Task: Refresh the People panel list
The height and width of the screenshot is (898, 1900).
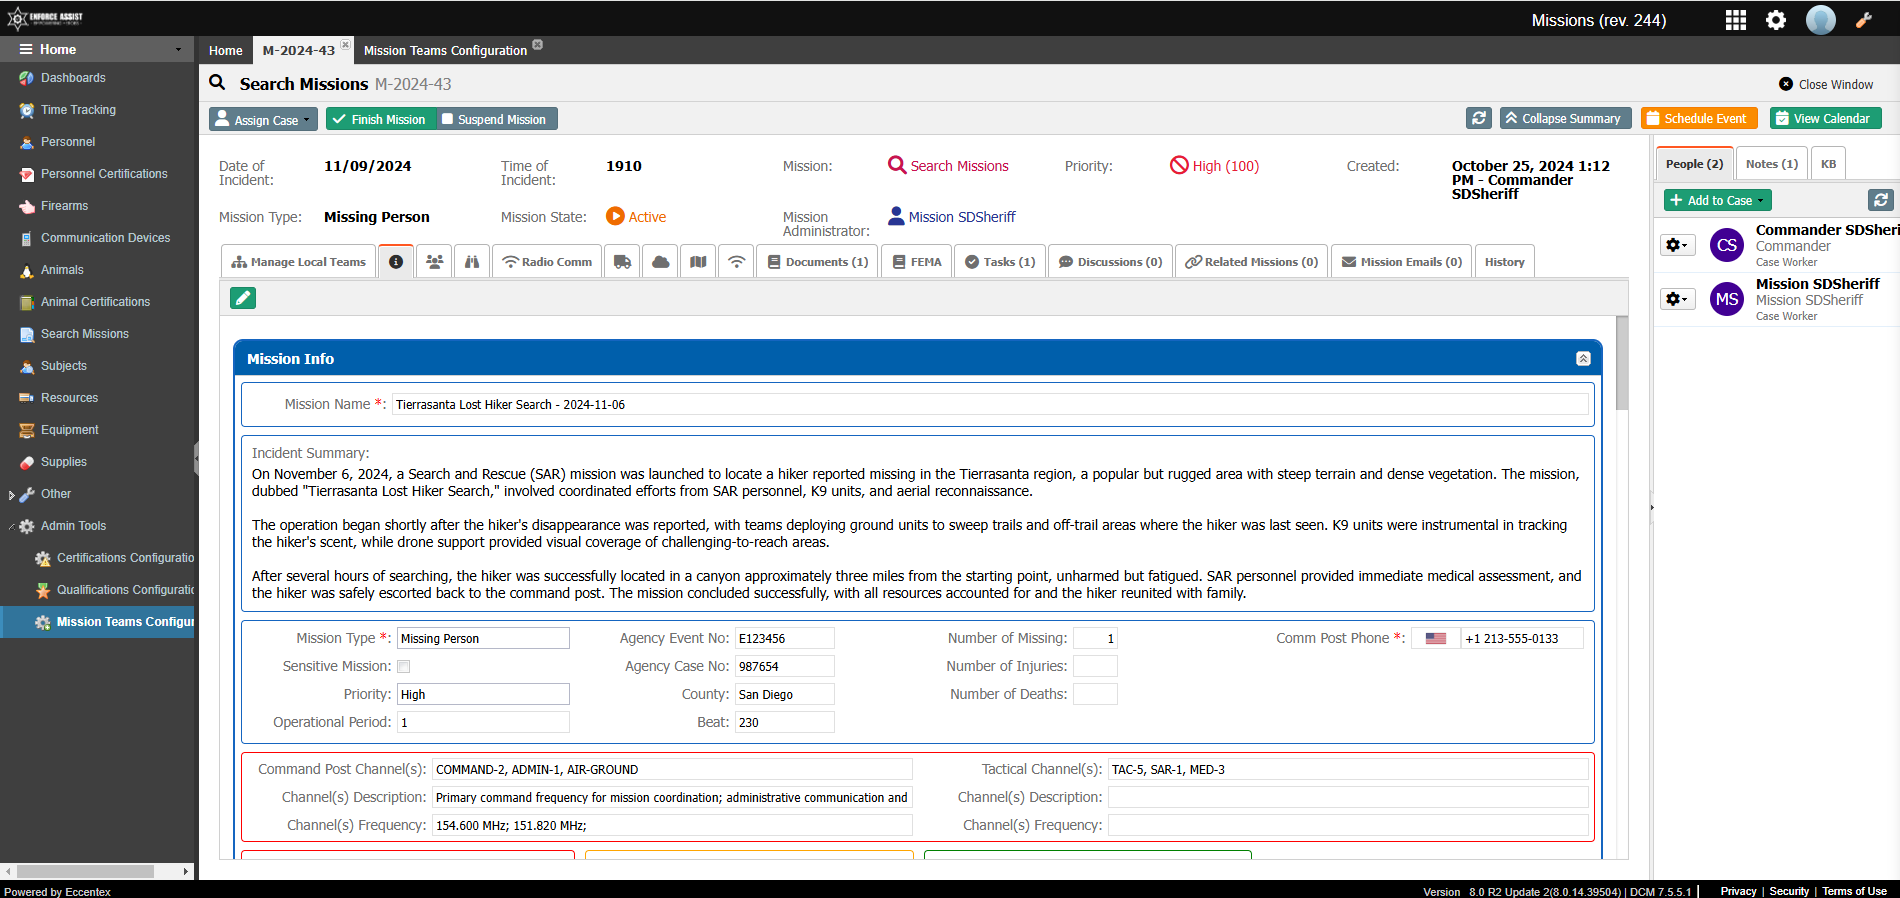Action: tap(1880, 200)
